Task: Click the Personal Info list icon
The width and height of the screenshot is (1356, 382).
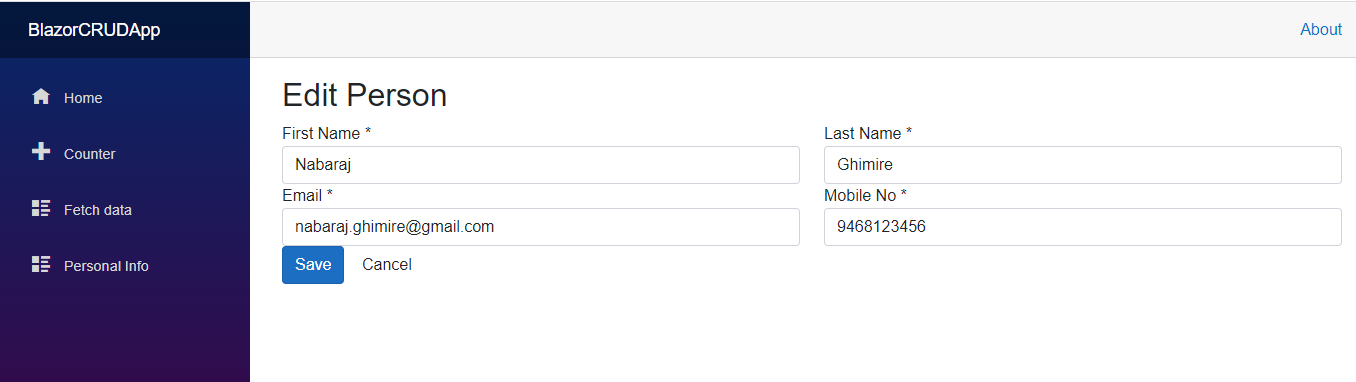Action: (41, 264)
